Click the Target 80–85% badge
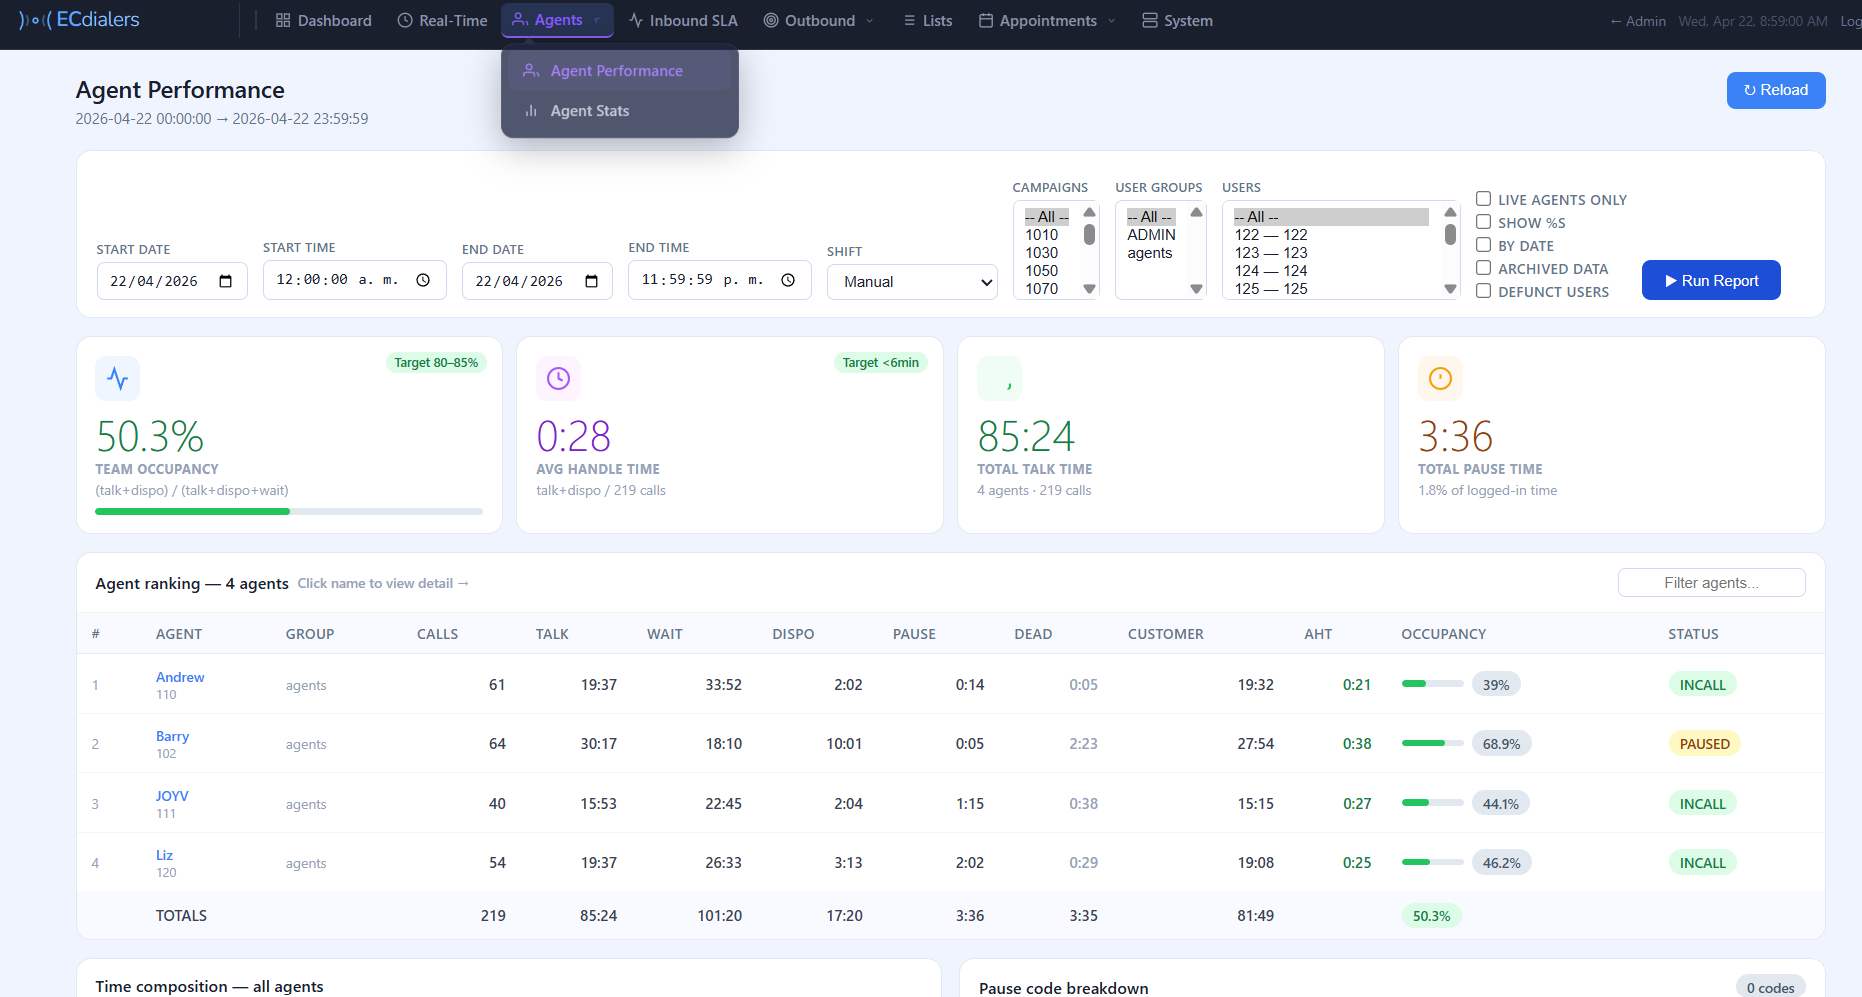Viewport: 1862px width, 997px height. (436, 363)
